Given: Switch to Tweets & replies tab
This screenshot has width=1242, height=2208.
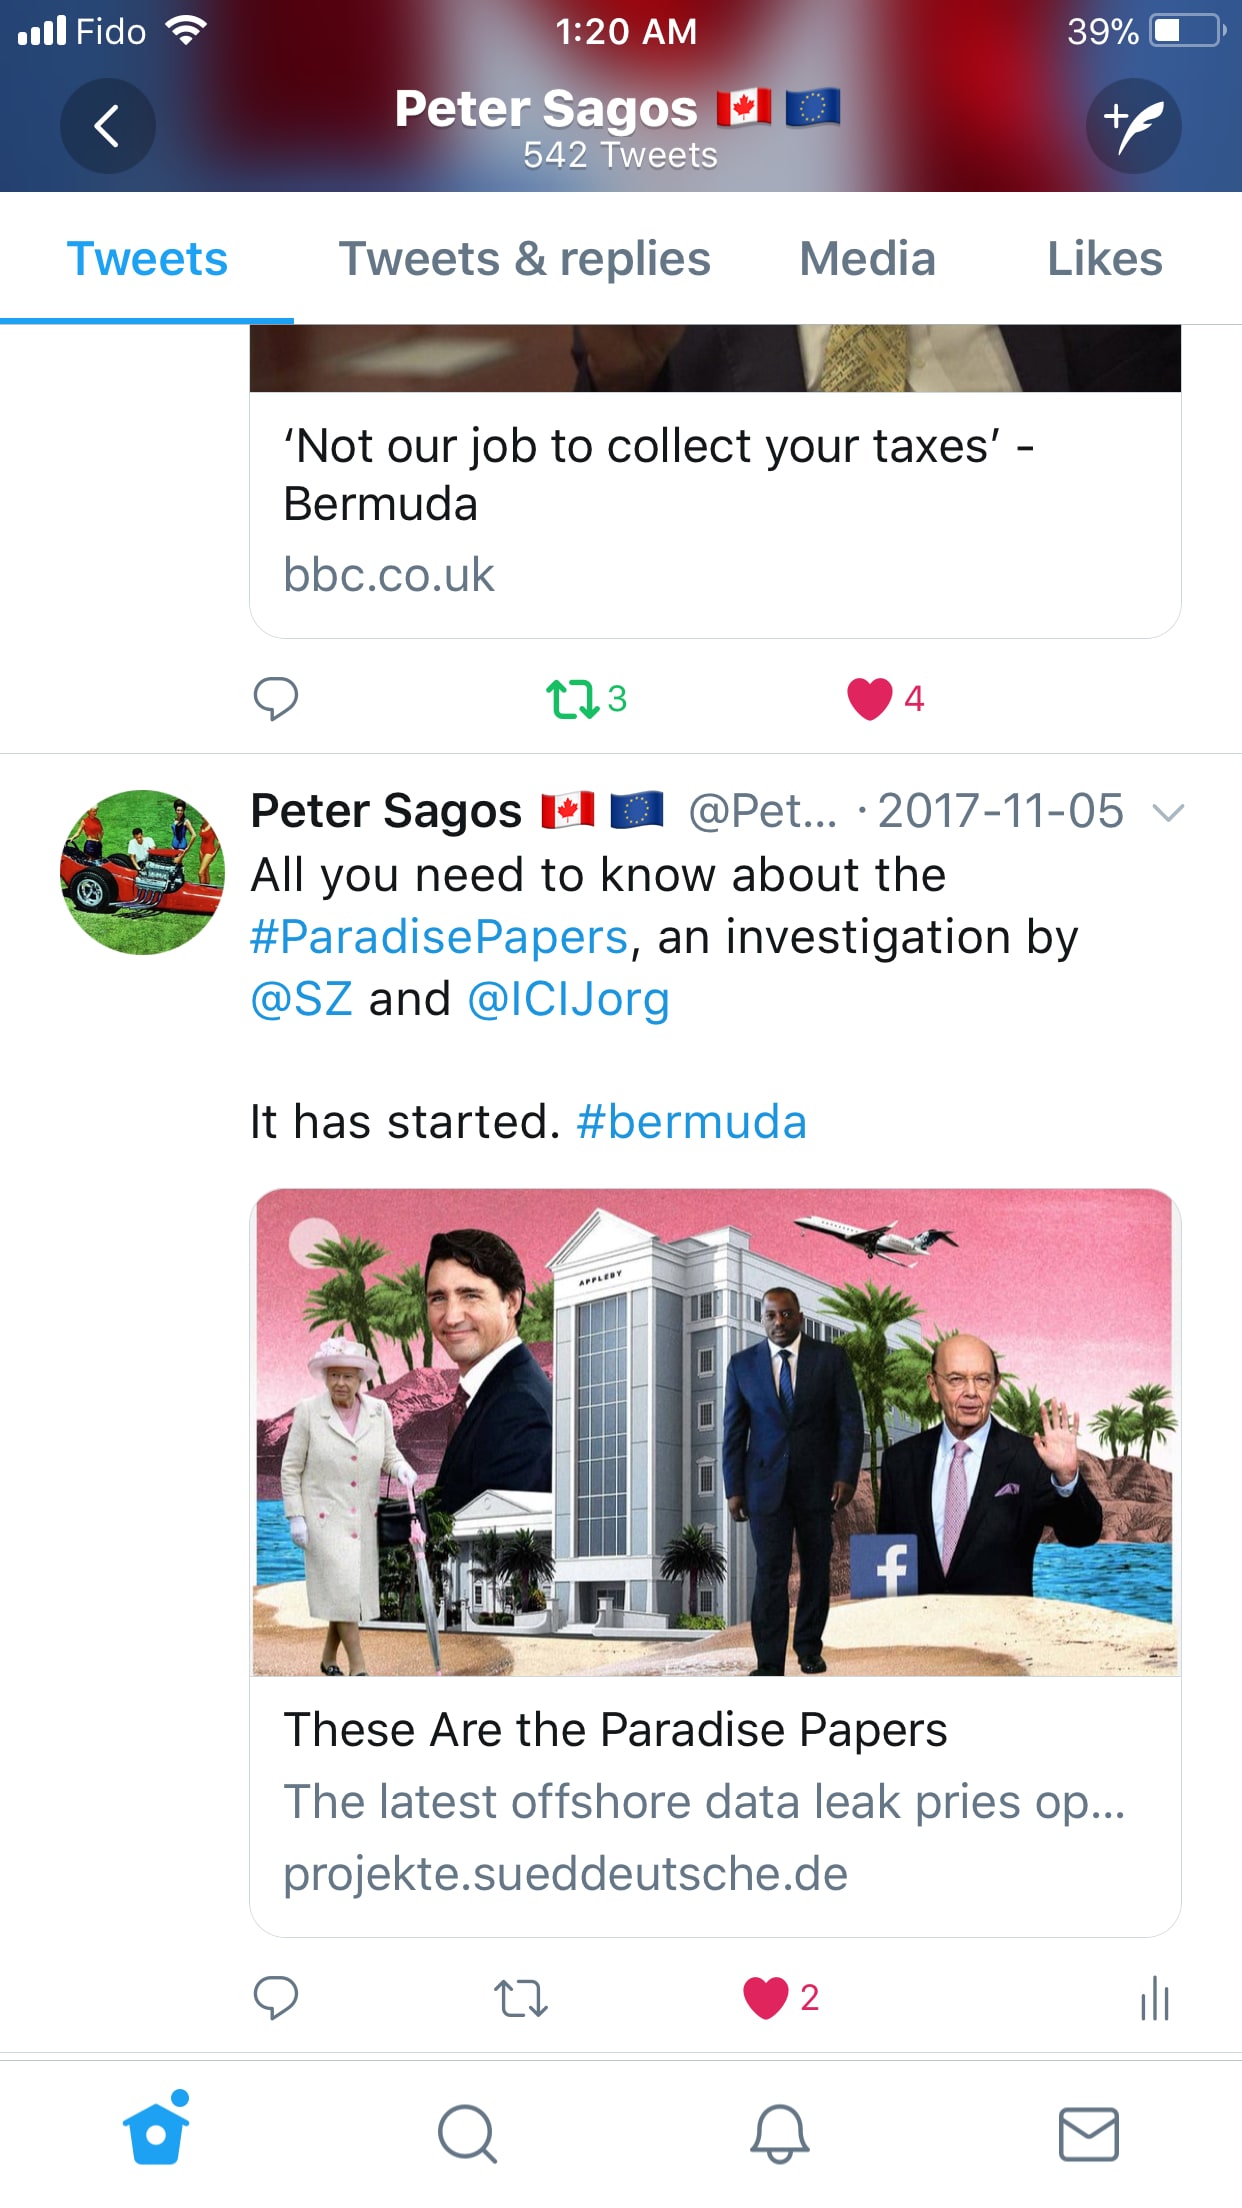Looking at the screenshot, I should click(525, 259).
